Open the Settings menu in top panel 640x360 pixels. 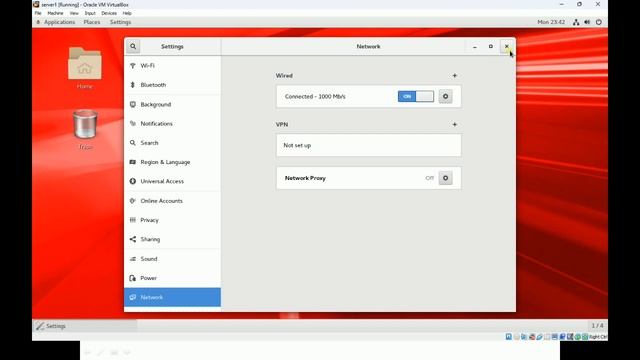[120, 22]
